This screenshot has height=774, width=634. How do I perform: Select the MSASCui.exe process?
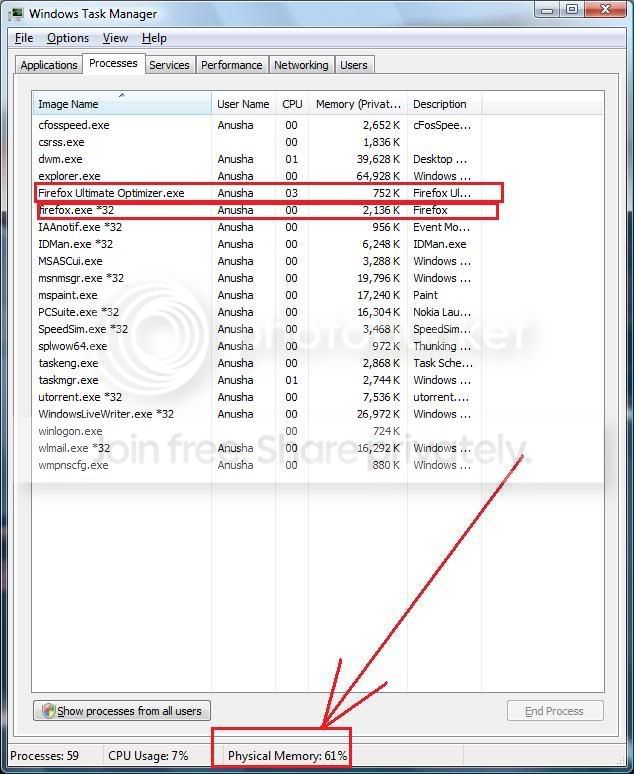pos(257,261)
